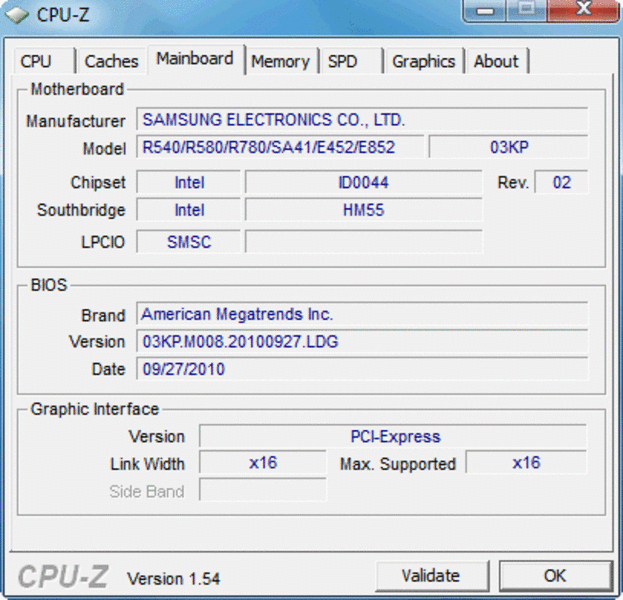Select the Model field R540/R580/R780/SA41/E452/E852
623x600 pixels.
[280, 147]
